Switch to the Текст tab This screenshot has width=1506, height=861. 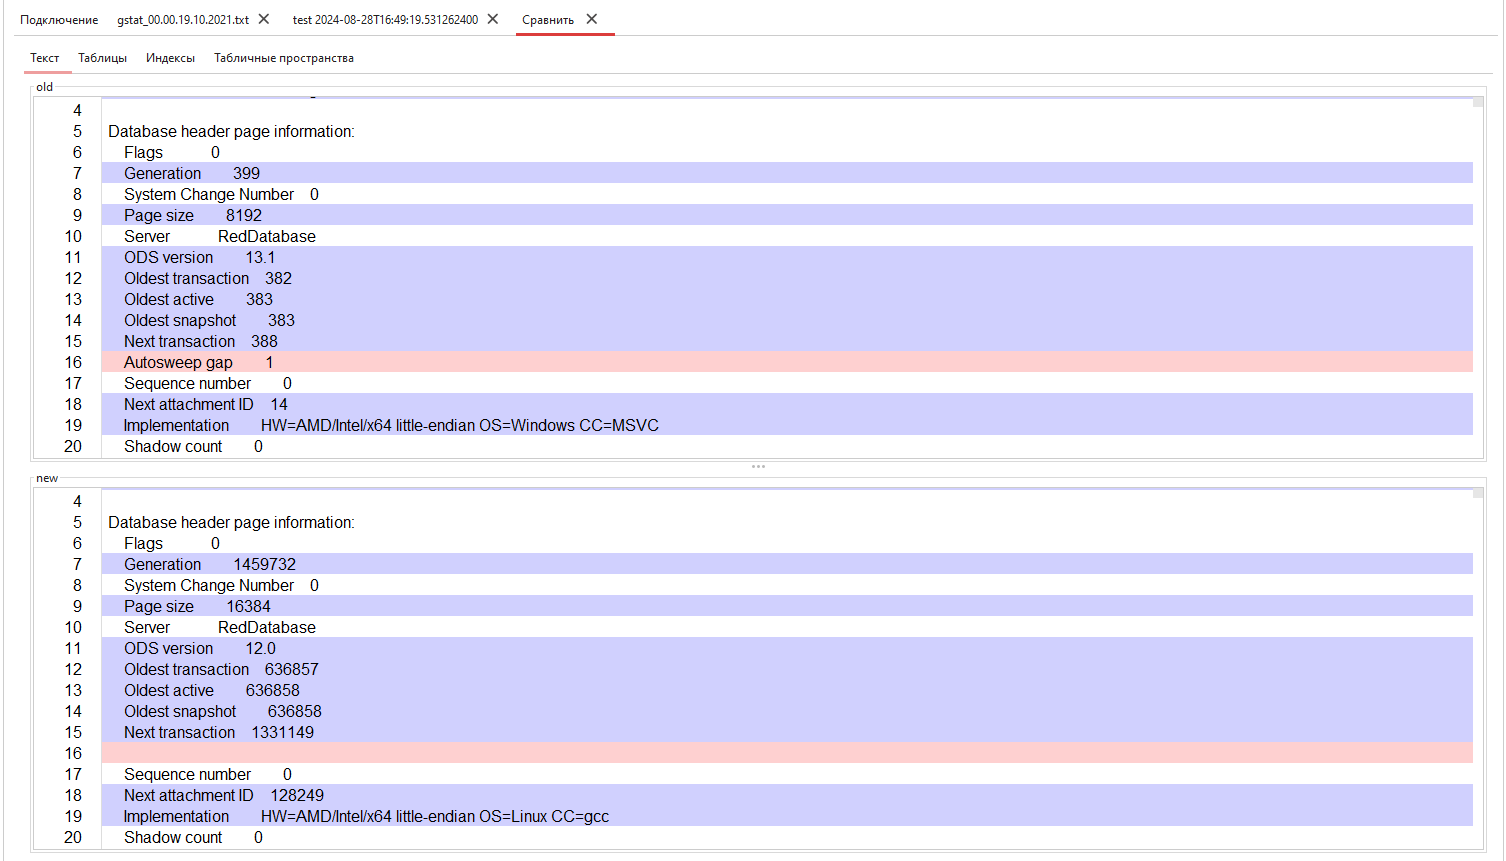(45, 57)
